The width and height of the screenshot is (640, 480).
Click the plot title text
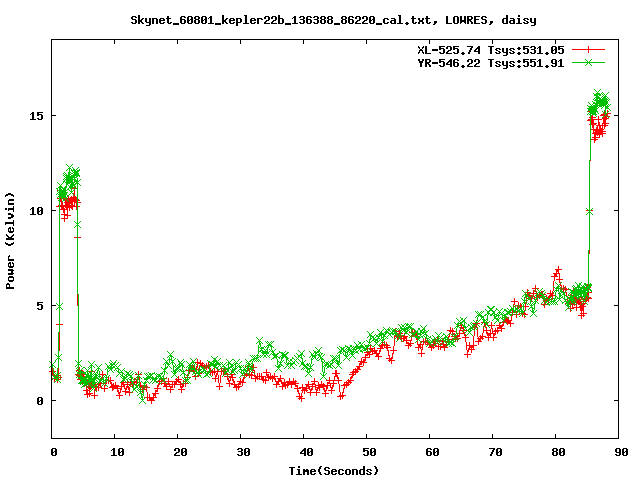click(333, 20)
